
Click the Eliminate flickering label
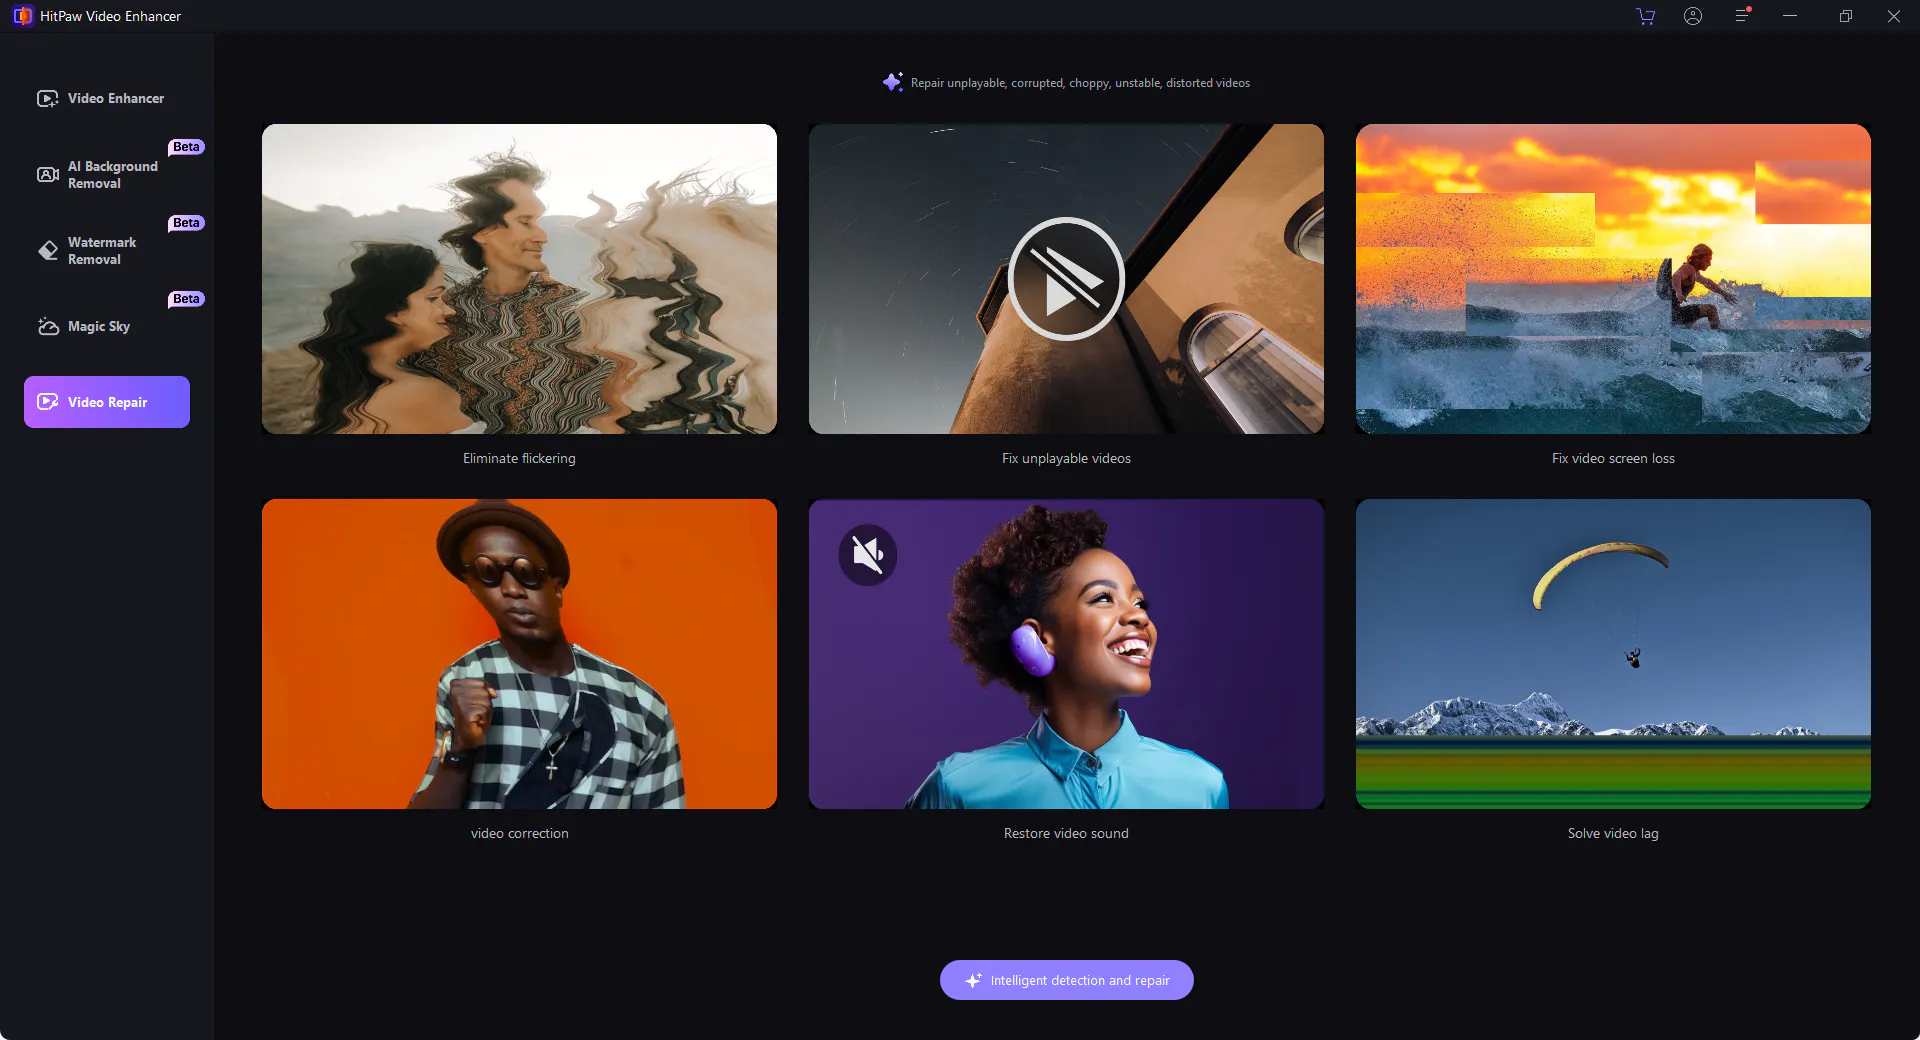point(519,458)
